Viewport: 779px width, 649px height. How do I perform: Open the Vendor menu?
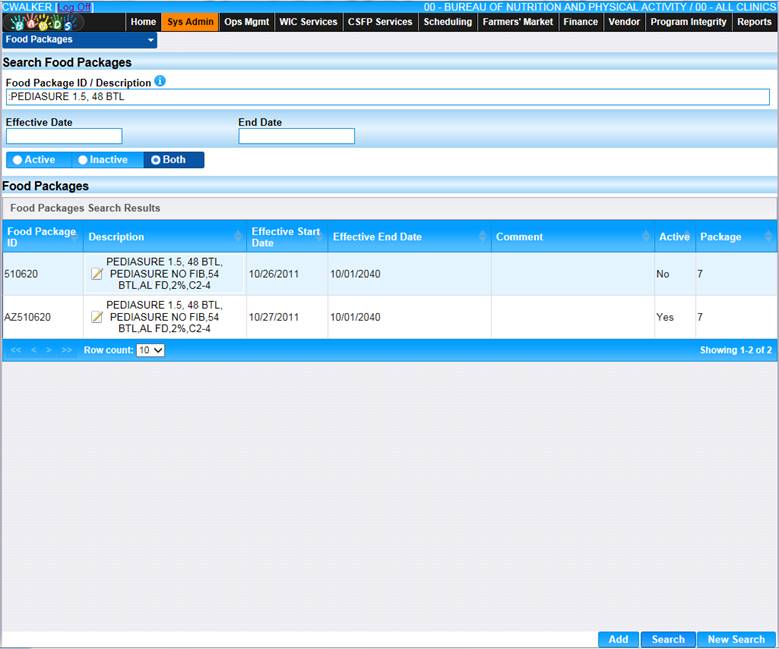[x=624, y=22]
